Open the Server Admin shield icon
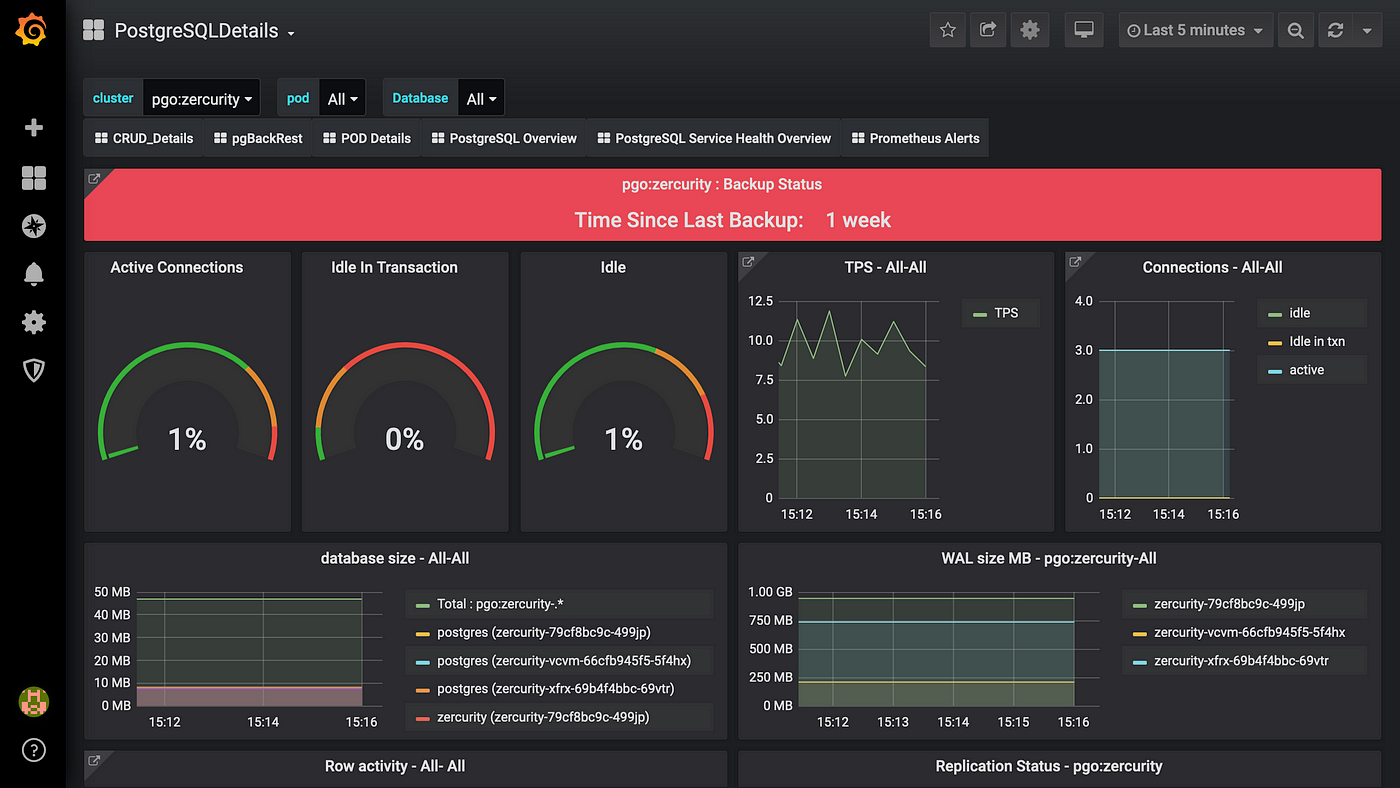Viewport: 1400px width, 788px height. tap(33, 371)
